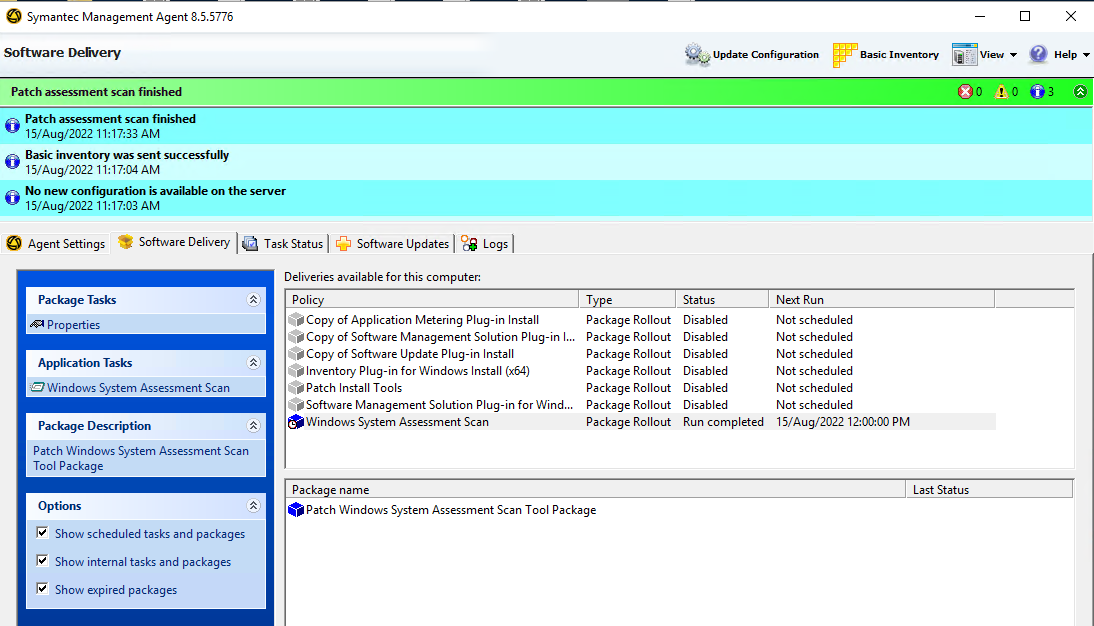Click package icon for Copy of Software Update Plug-in
This screenshot has width=1094, height=626.
point(296,354)
